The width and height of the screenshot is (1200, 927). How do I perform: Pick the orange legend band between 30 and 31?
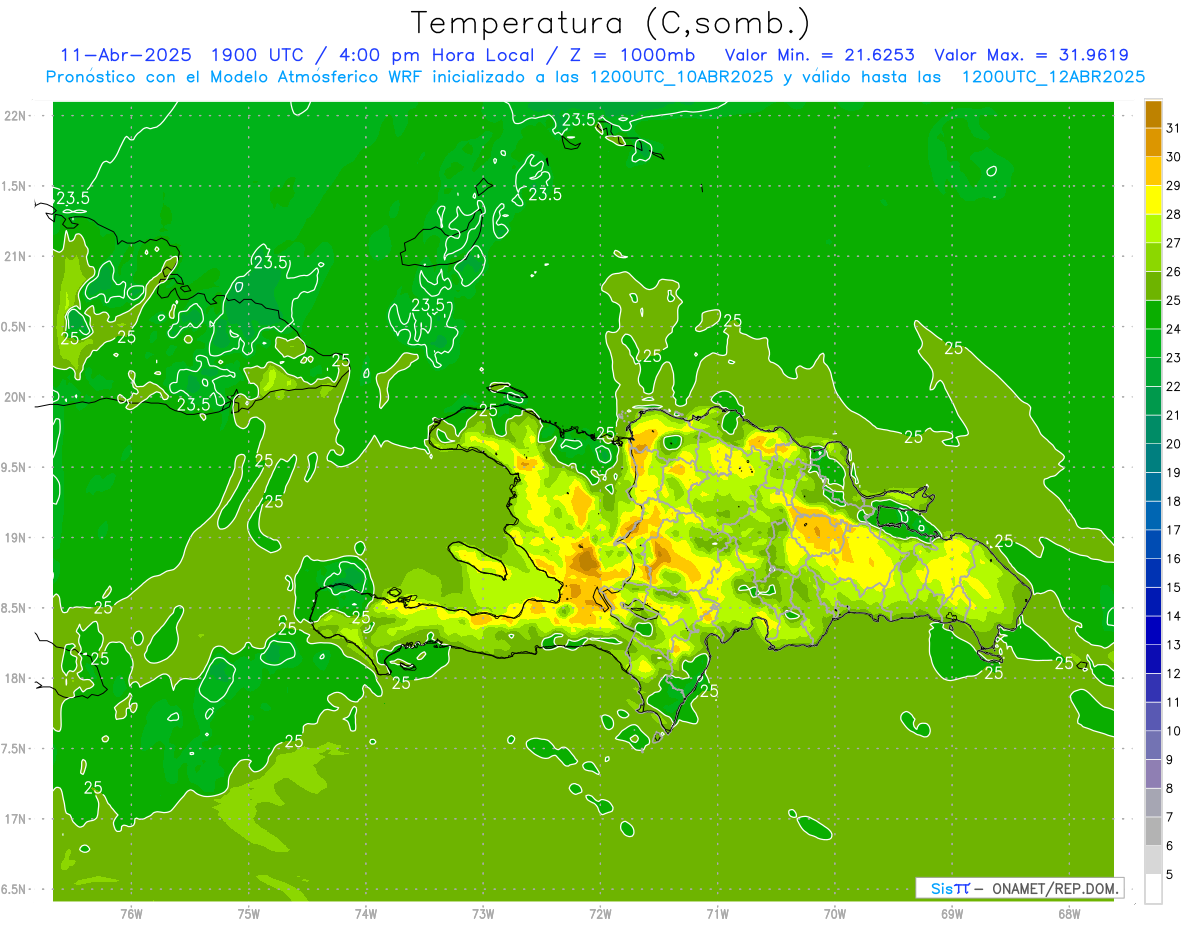pos(1153,143)
